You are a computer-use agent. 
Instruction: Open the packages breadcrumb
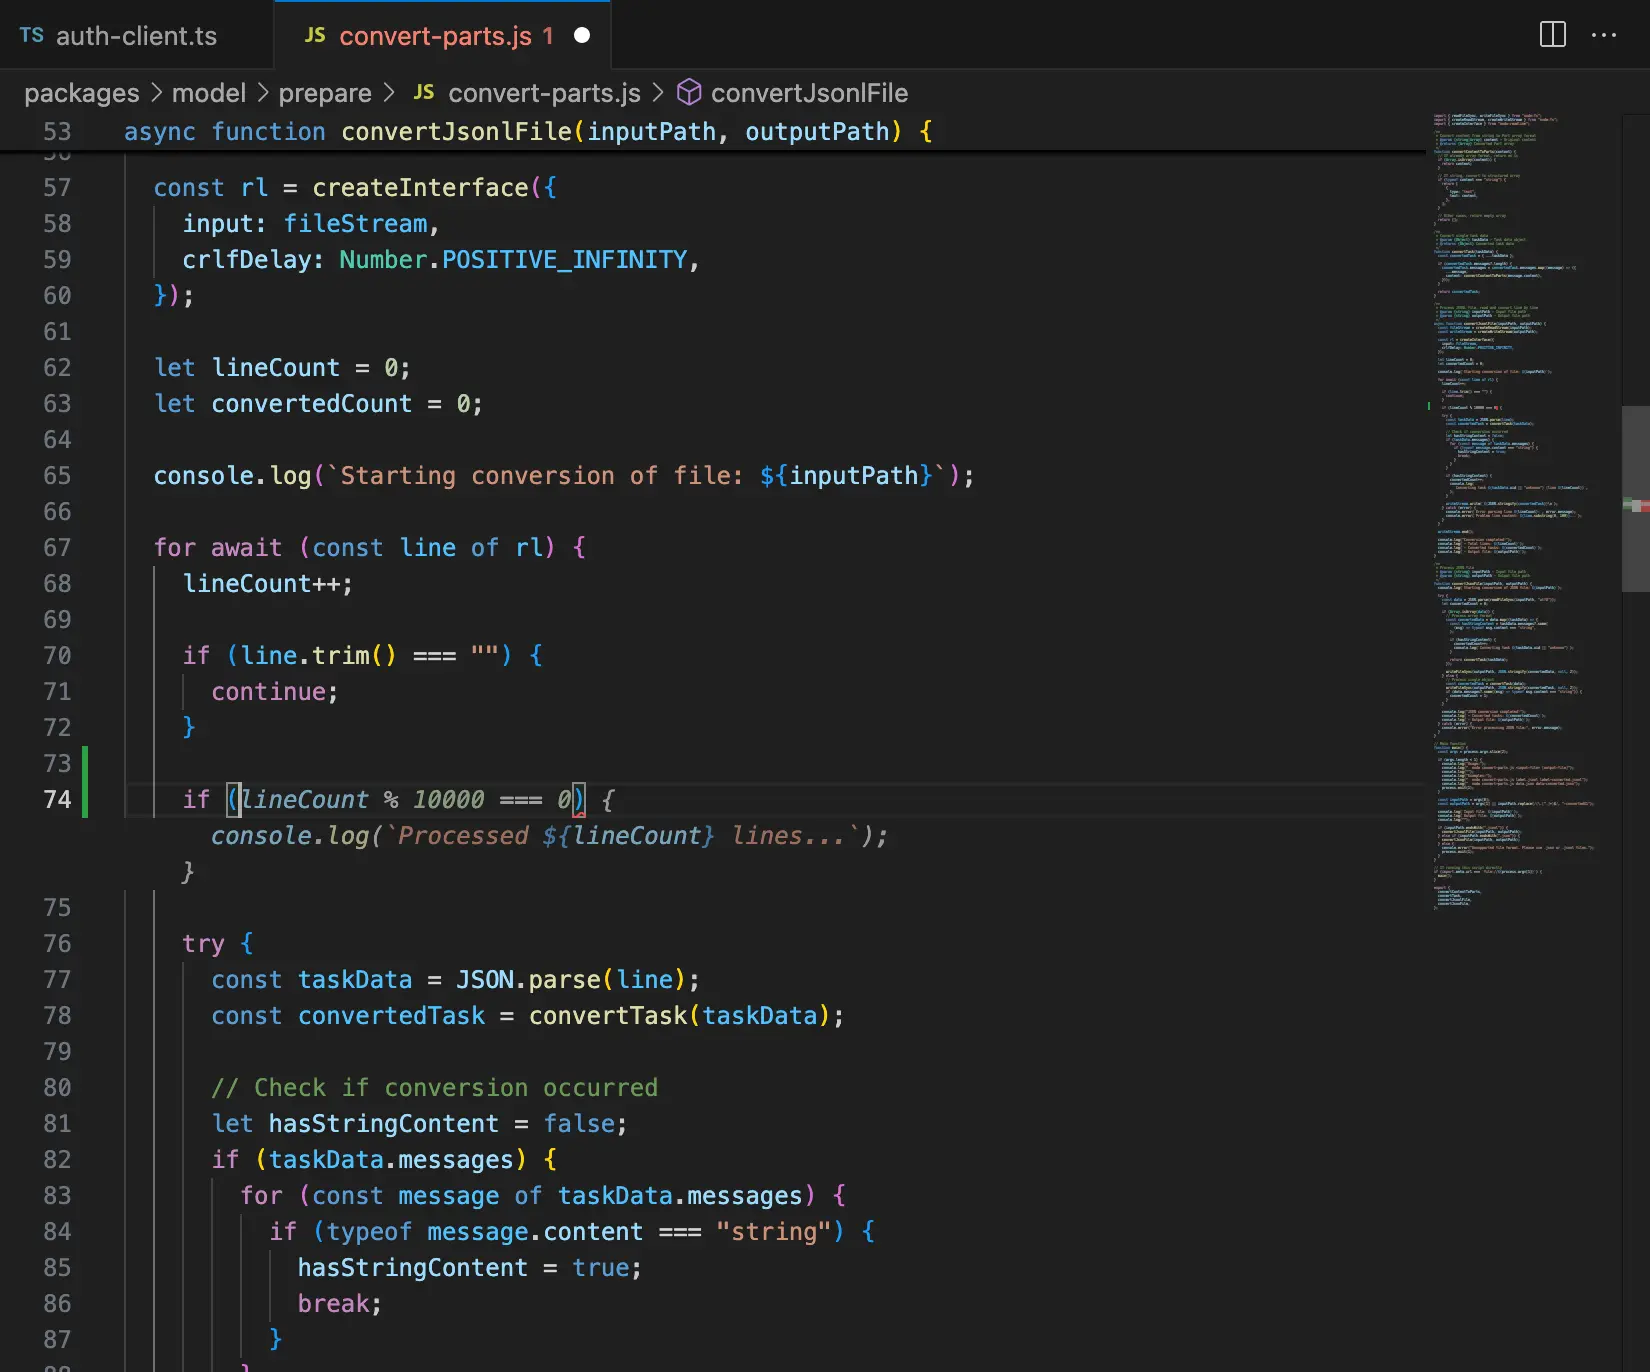[x=82, y=93]
